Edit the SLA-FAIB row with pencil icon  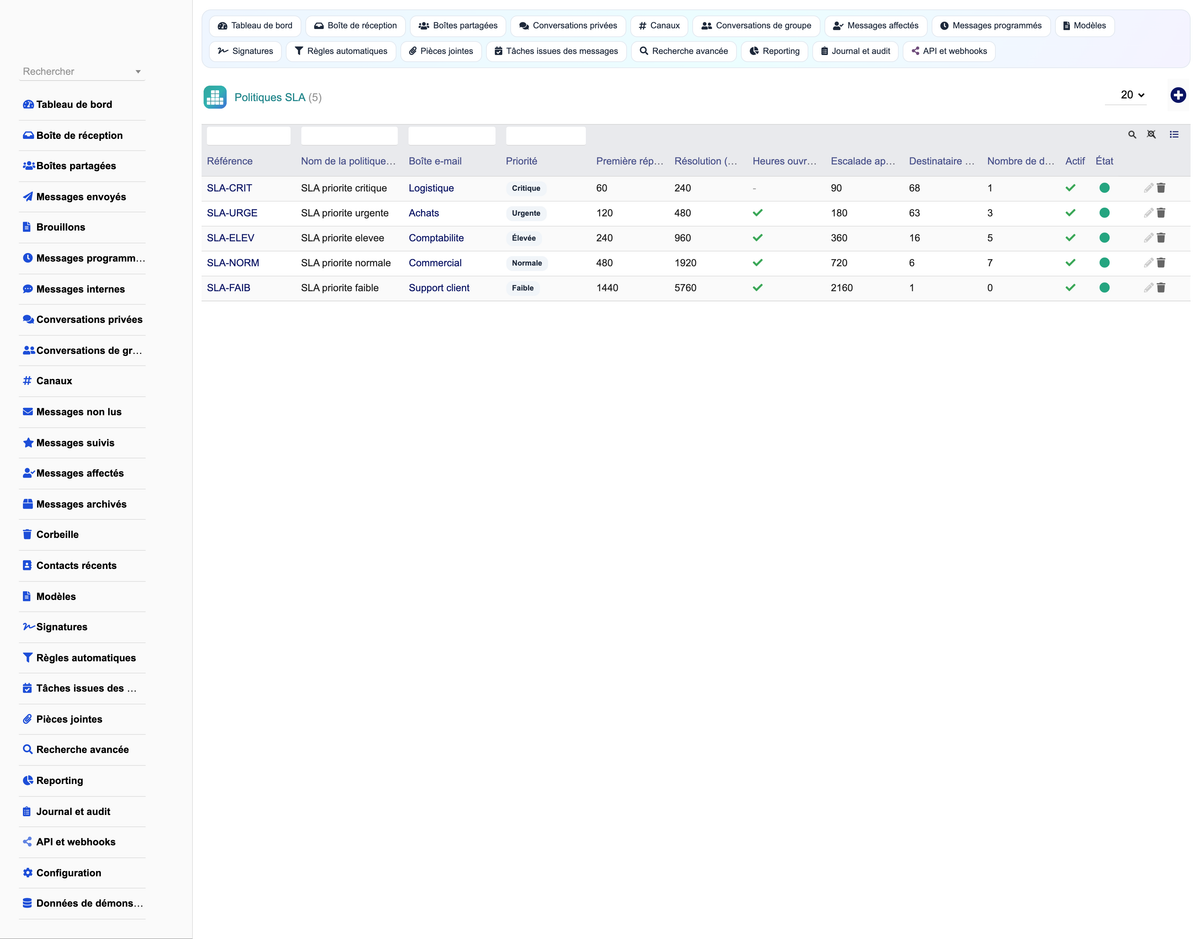click(1149, 288)
